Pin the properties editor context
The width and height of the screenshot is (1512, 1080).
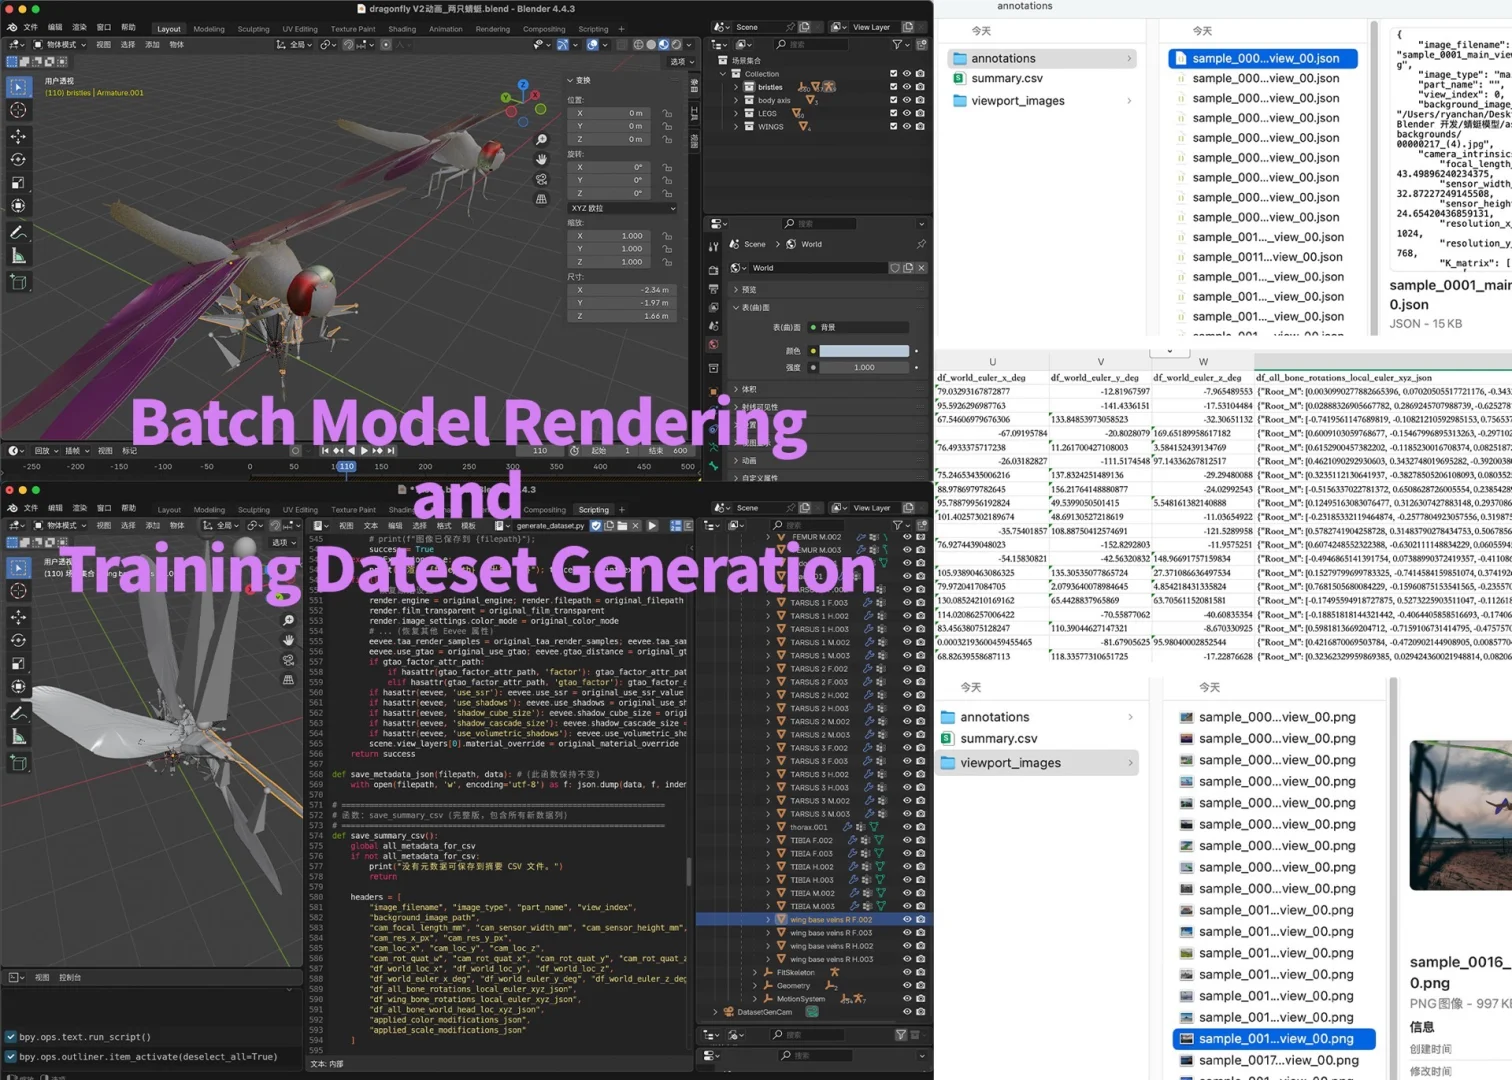(x=920, y=244)
